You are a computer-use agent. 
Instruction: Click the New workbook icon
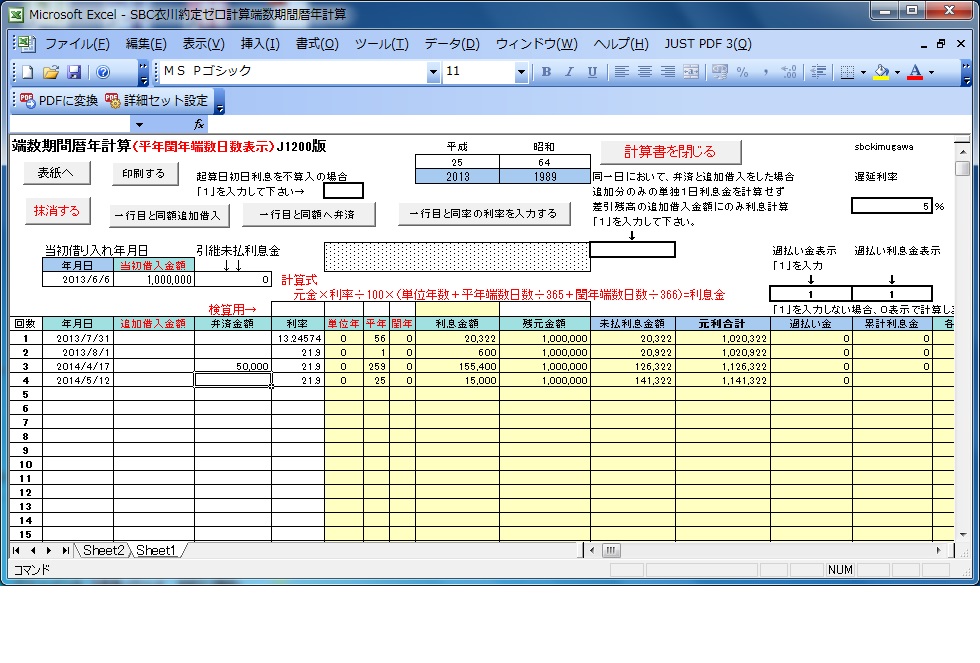click(28, 72)
